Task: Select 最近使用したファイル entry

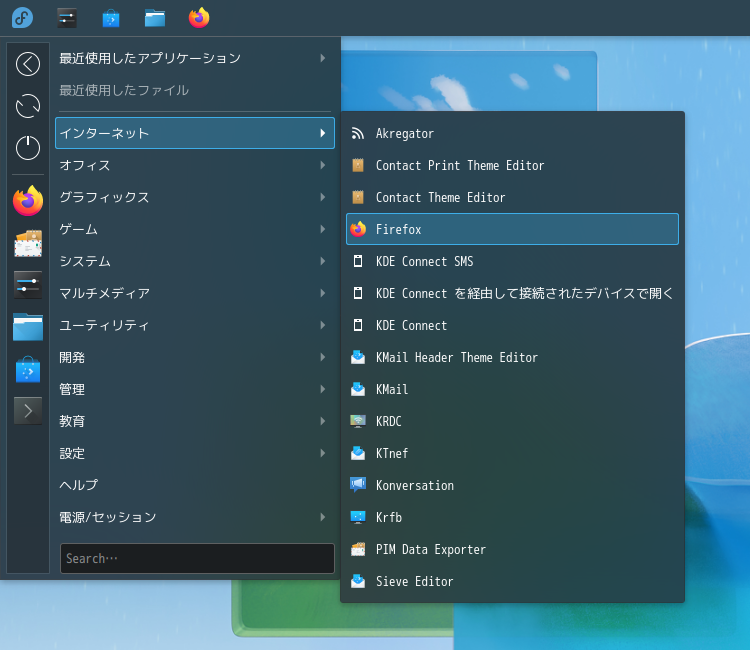Action: pos(195,90)
